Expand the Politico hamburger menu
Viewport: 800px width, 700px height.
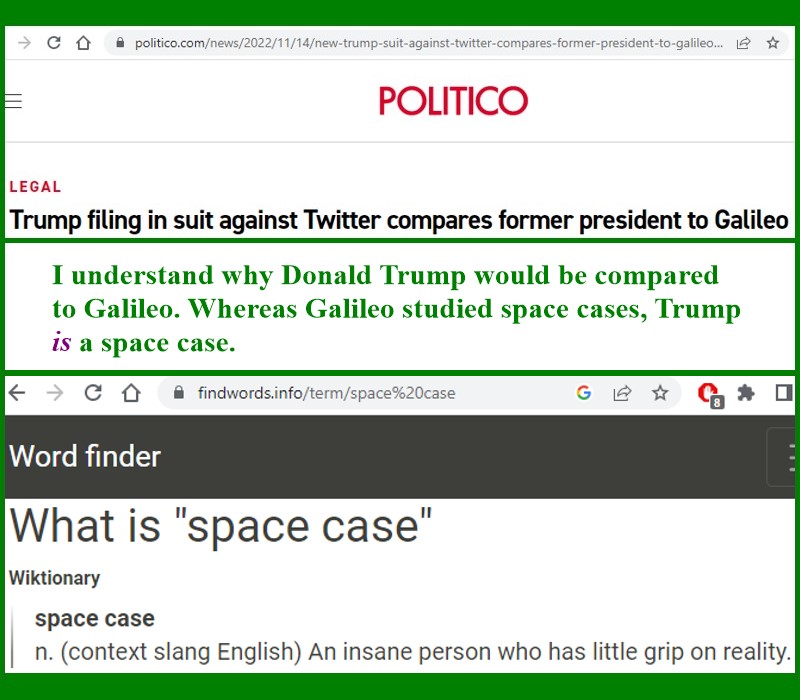coord(13,101)
